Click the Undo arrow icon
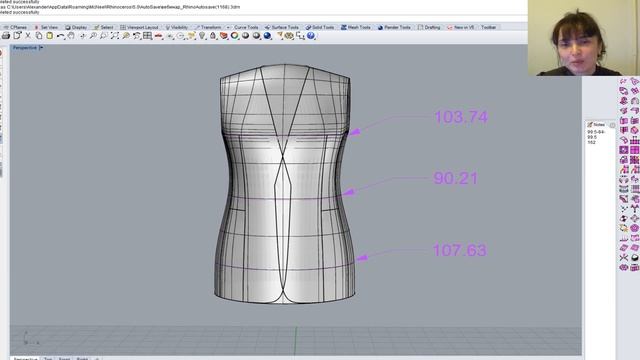The image size is (640, 360). 60,36
